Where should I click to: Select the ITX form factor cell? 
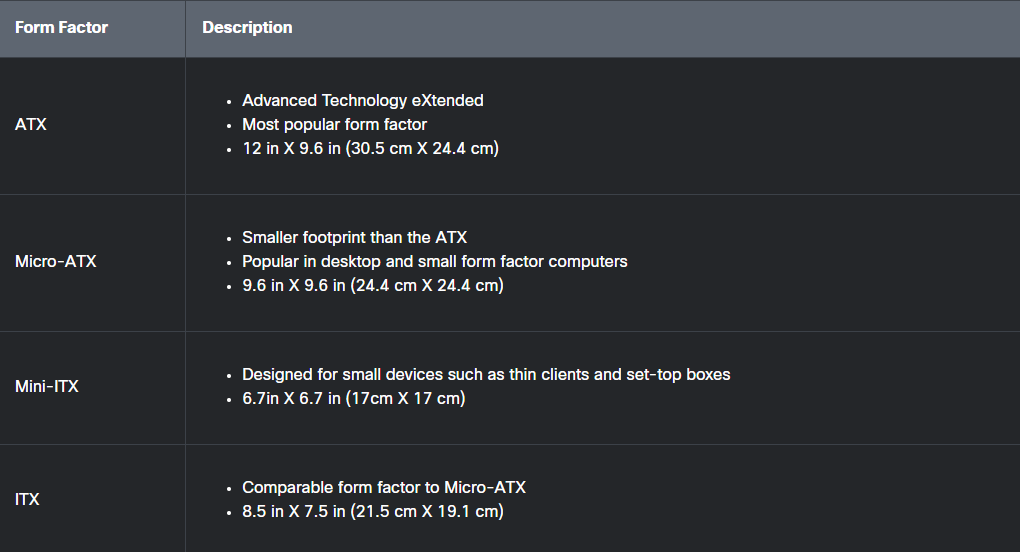pyautogui.click(x=92, y=499)
